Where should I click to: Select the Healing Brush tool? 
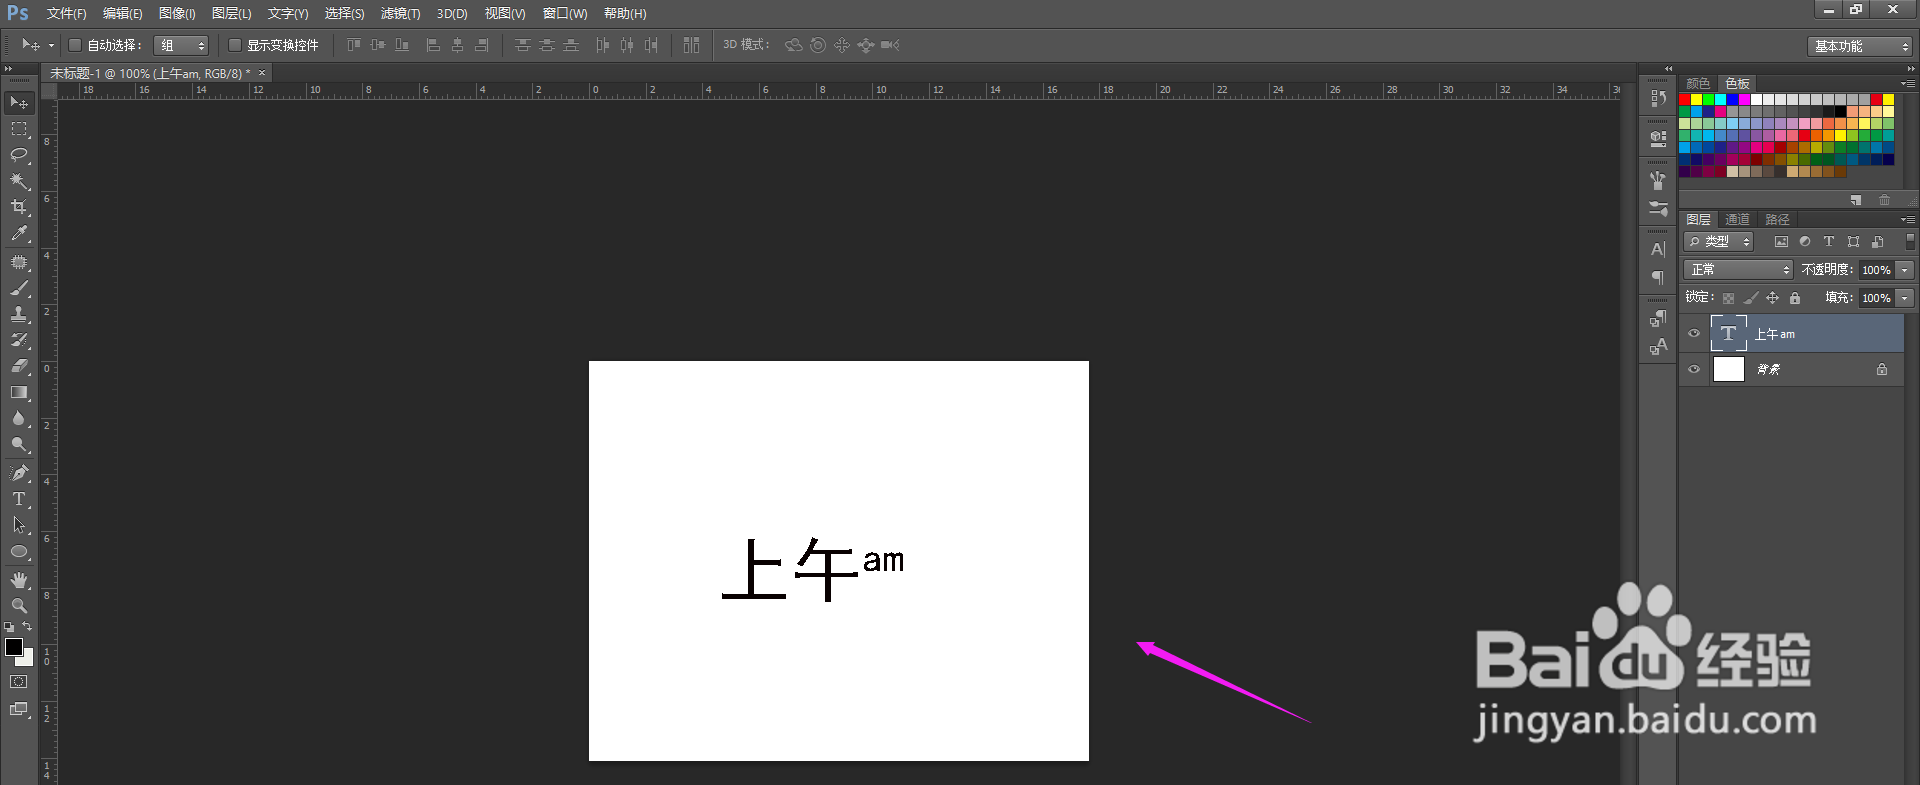(19, 262)
